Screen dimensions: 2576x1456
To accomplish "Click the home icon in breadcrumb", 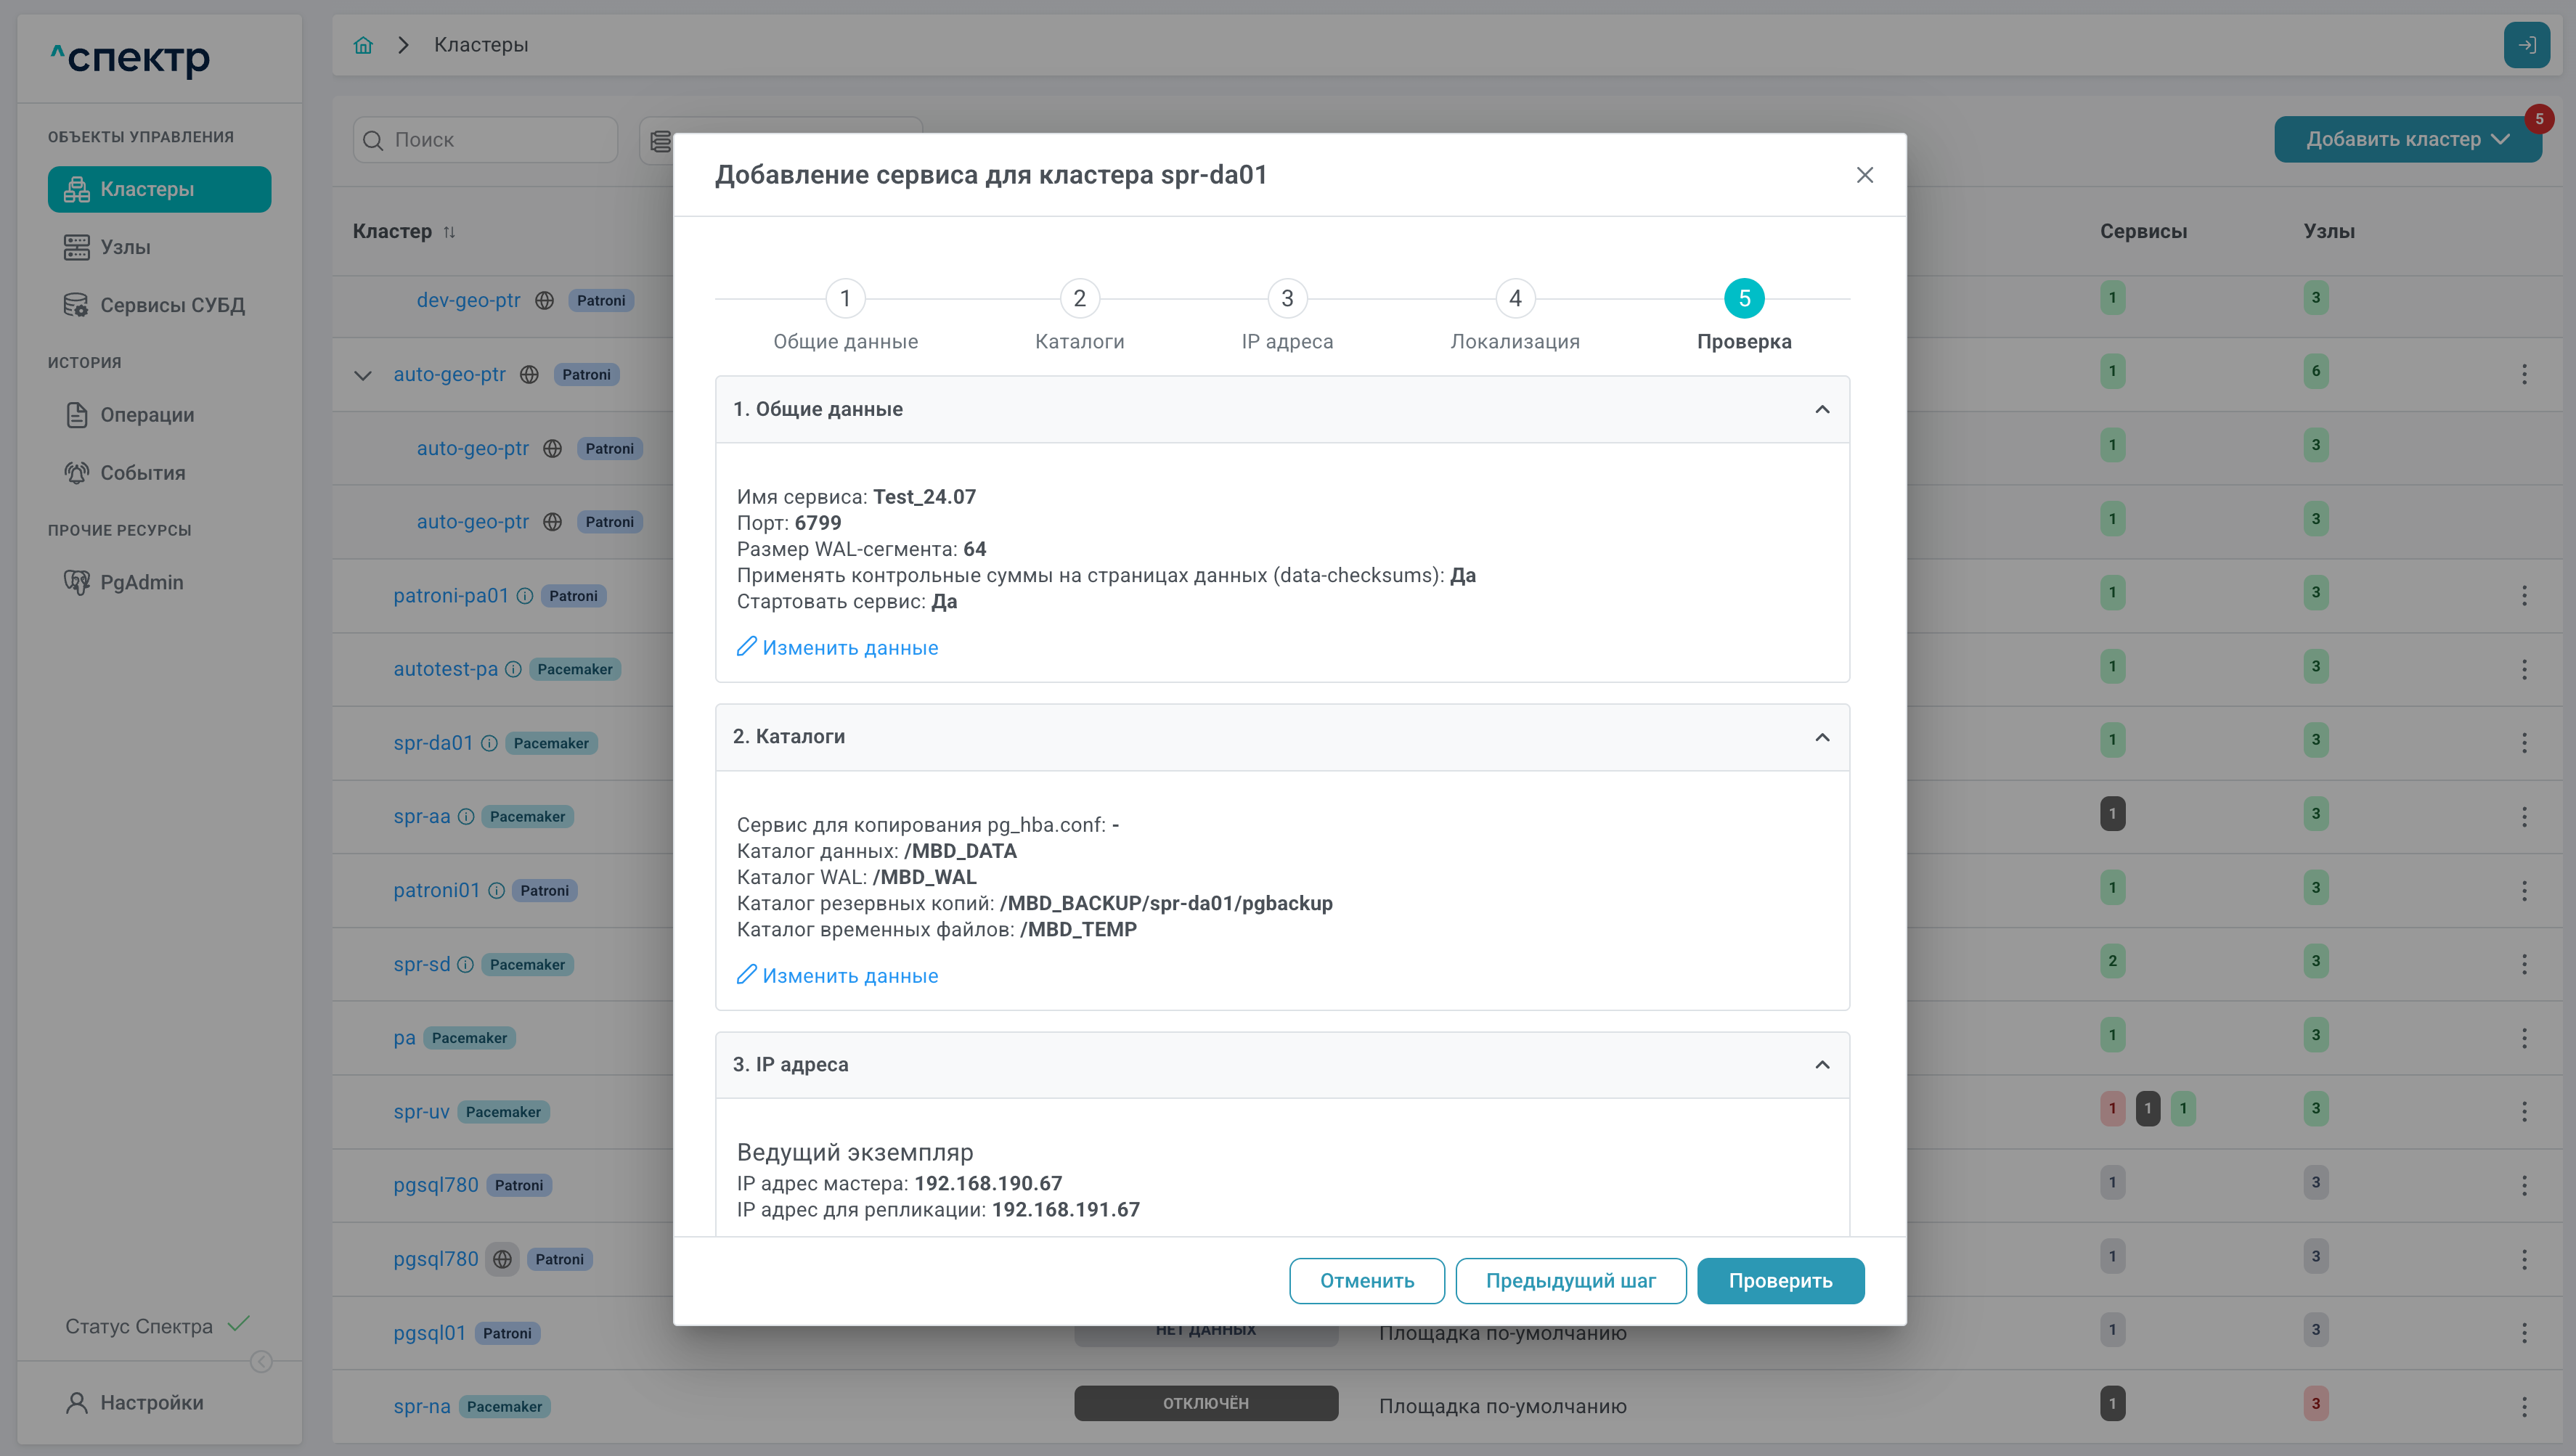I will coord(363,45).
